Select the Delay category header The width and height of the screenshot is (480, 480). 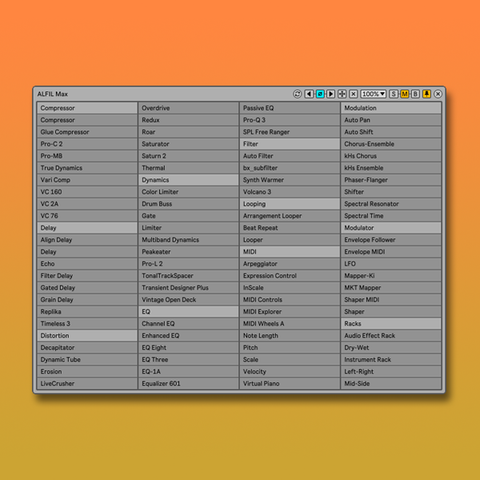click(x=87, y=228)
